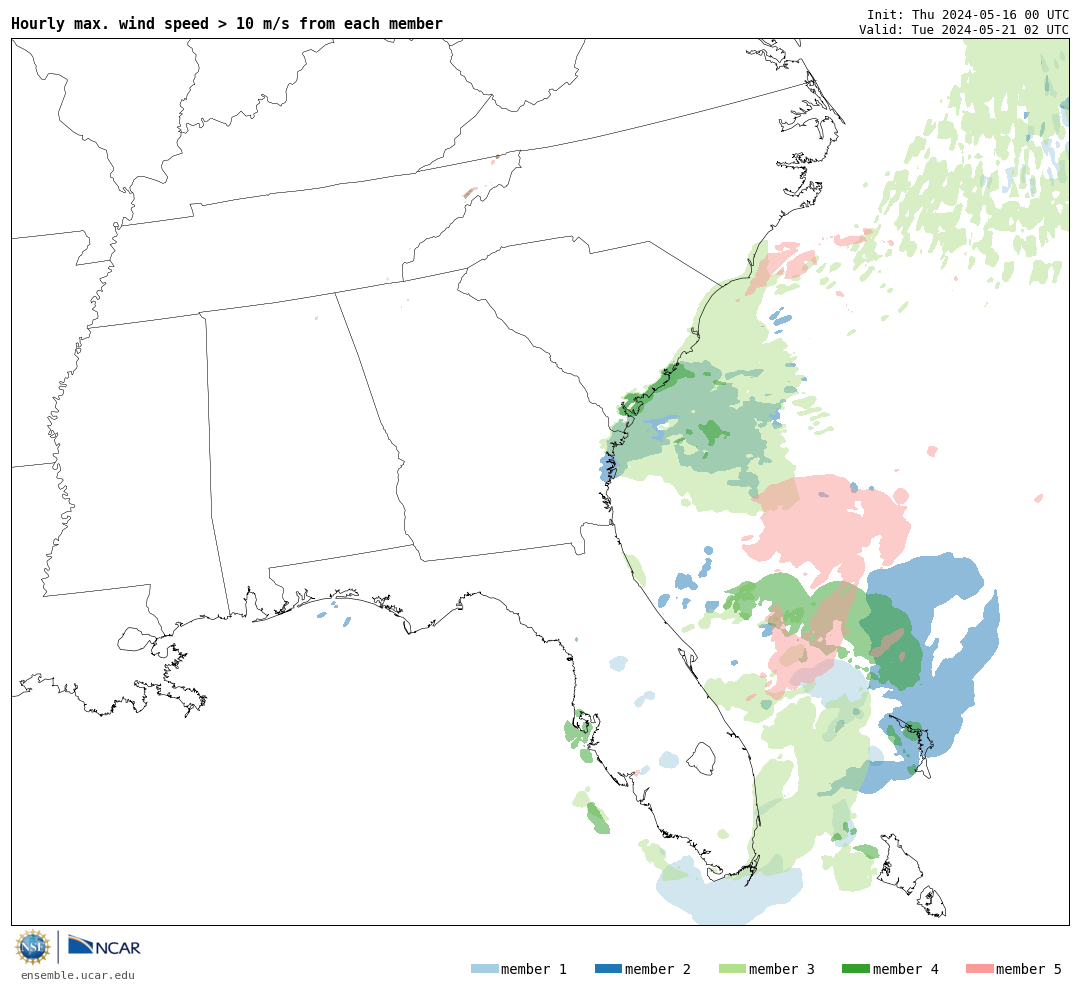Select the 'member 1' legend label
The height and width of the screenshot is (988, 1080).
(x=534, y=969)
